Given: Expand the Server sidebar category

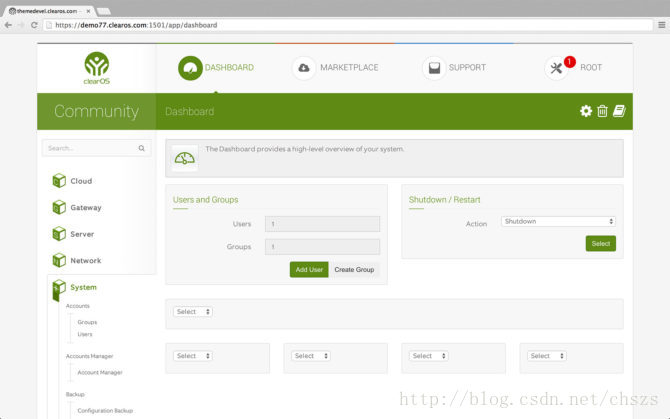Looking at the screenshot, I should pos(82,234).
